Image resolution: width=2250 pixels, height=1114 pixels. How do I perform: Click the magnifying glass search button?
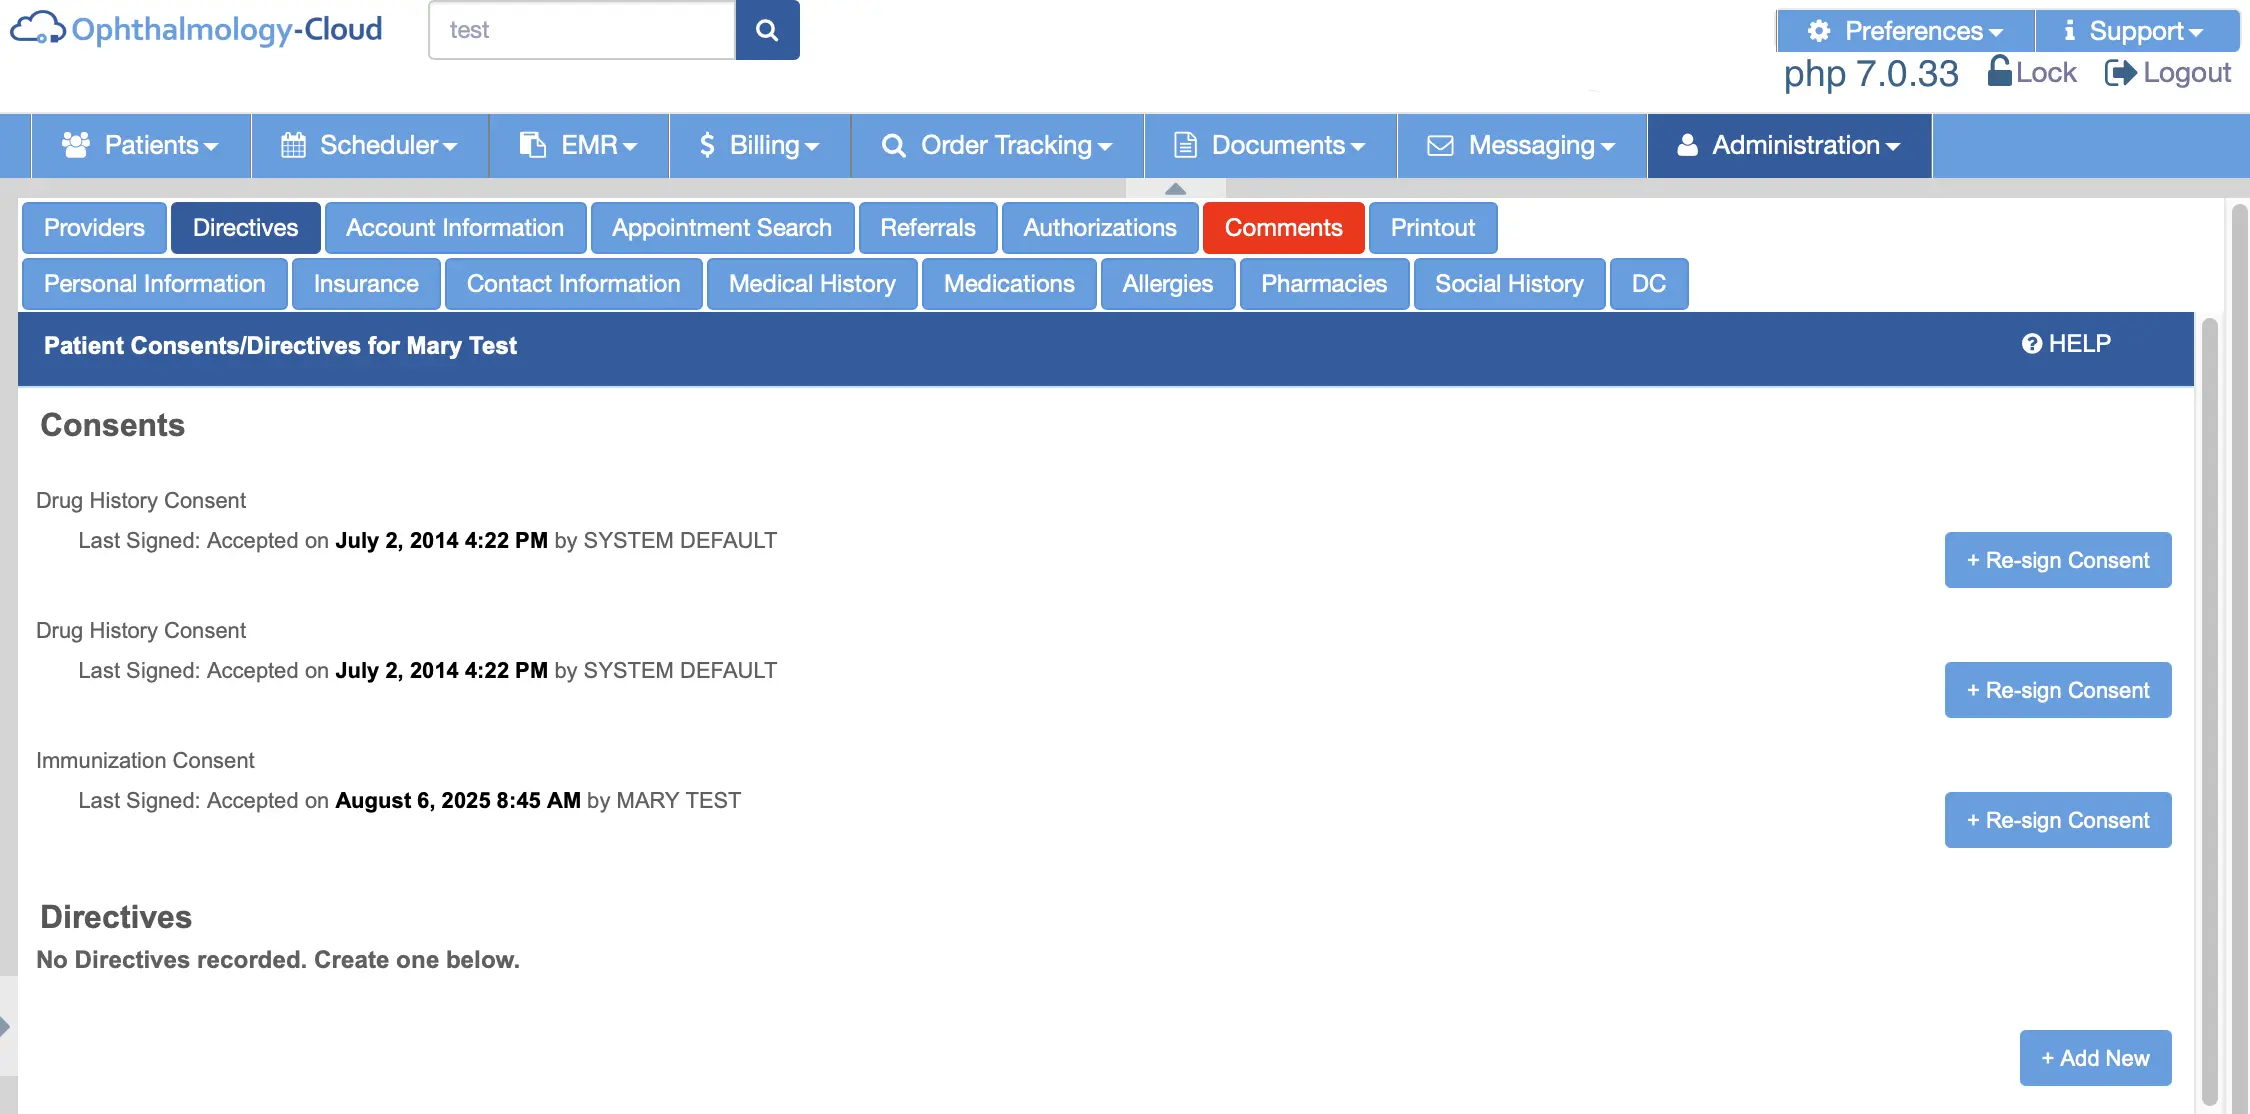[767, 30]
